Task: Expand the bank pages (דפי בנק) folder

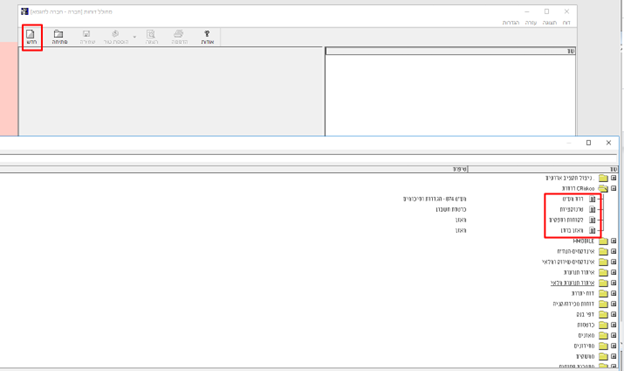Action: tap(614, 314)
